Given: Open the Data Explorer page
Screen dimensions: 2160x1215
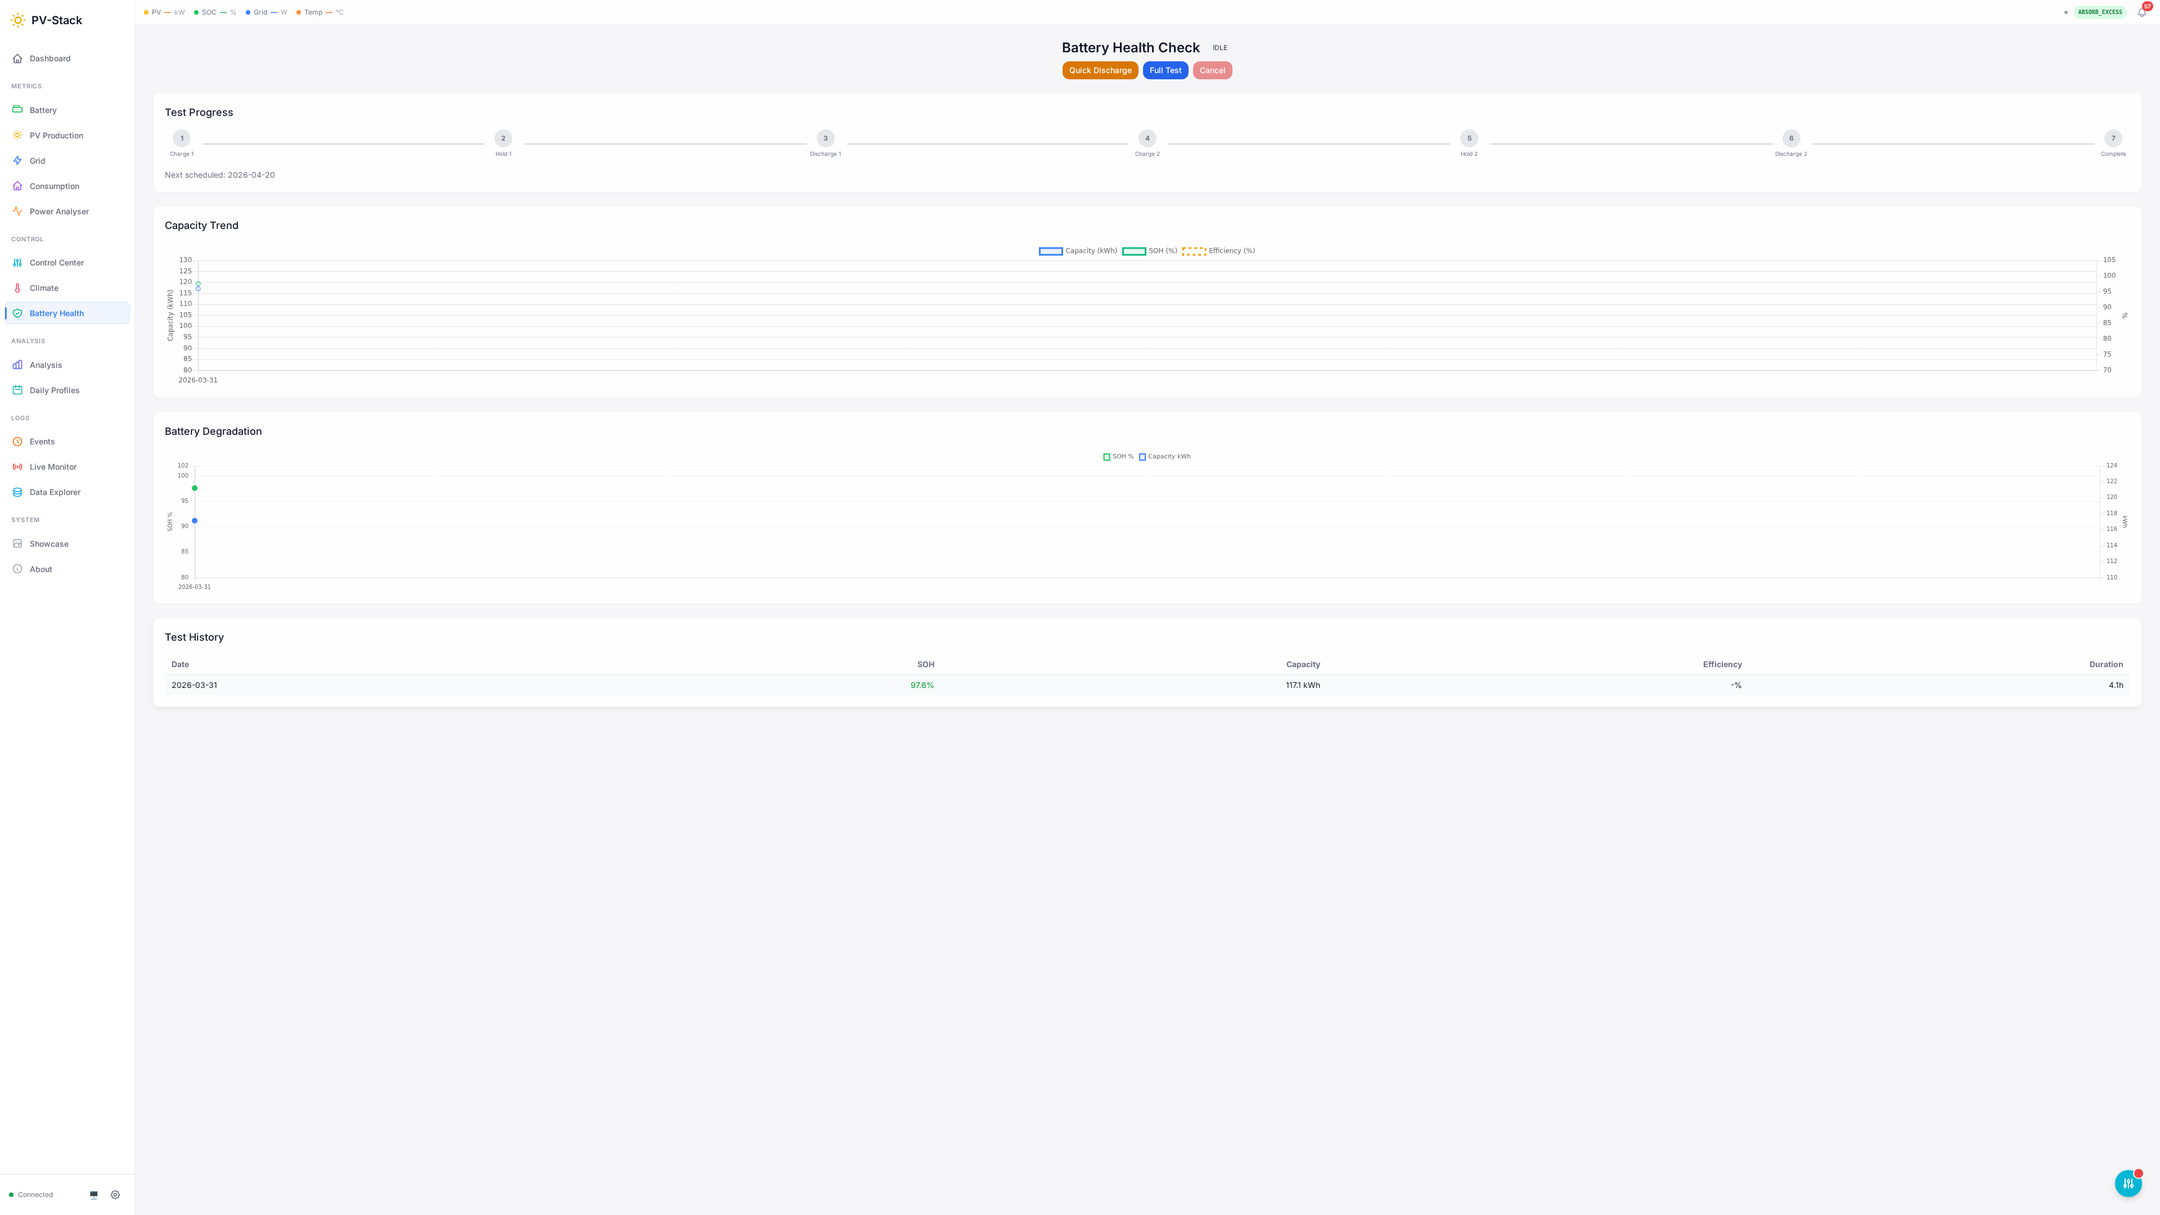Looking at the screenshot, I should click(x=55, y=492).
